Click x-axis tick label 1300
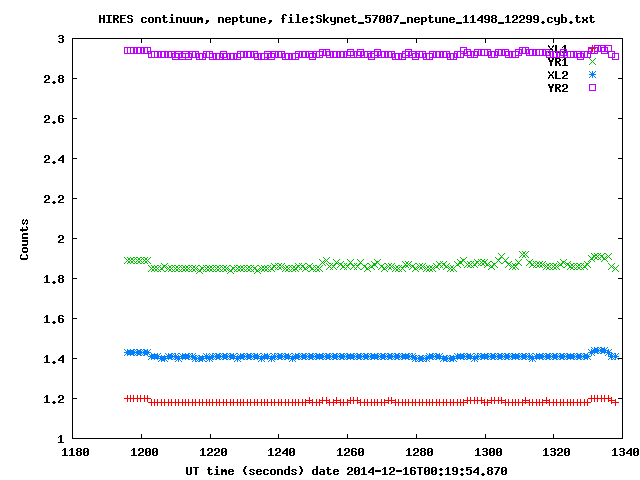 coord(488,452)
